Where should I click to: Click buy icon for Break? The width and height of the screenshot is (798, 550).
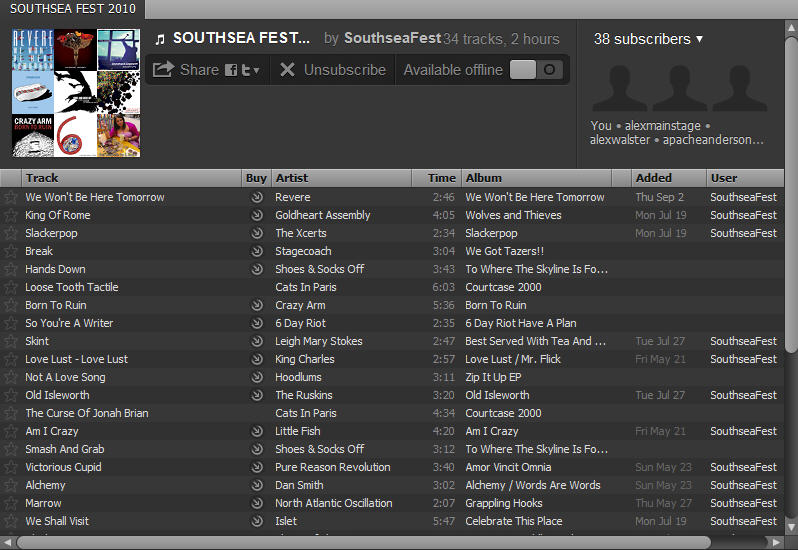257,251
